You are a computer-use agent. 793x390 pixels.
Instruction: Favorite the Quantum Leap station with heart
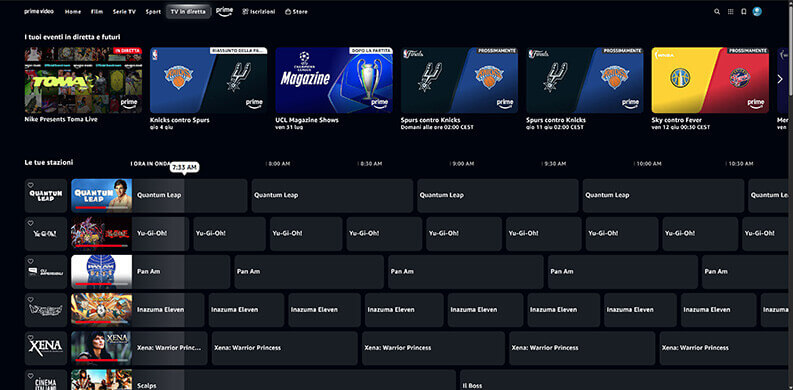(x=30, y=185)
